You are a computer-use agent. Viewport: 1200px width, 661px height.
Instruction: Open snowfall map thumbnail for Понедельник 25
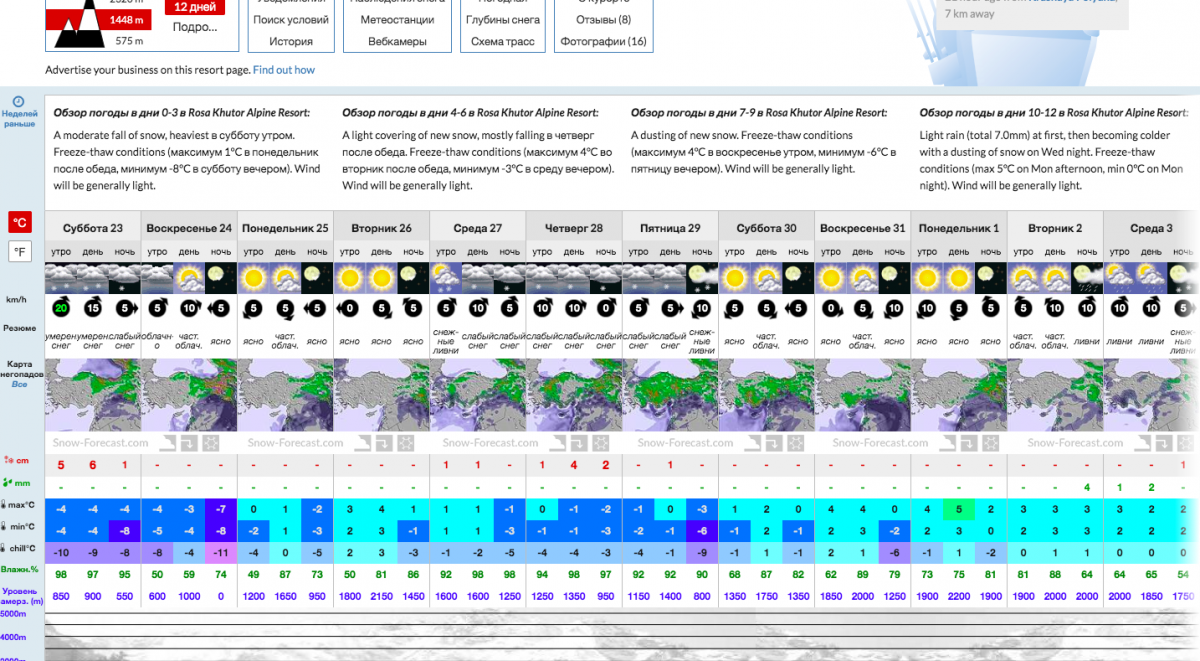tap(286, 395)
